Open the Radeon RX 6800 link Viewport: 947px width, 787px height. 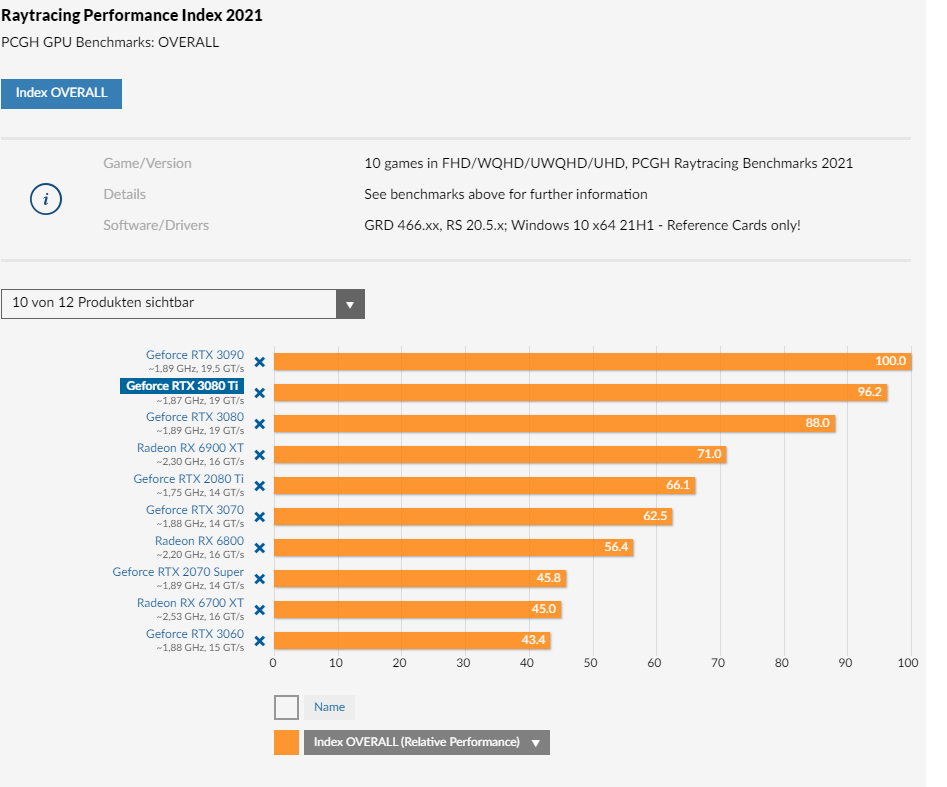[x=199, y=541]
